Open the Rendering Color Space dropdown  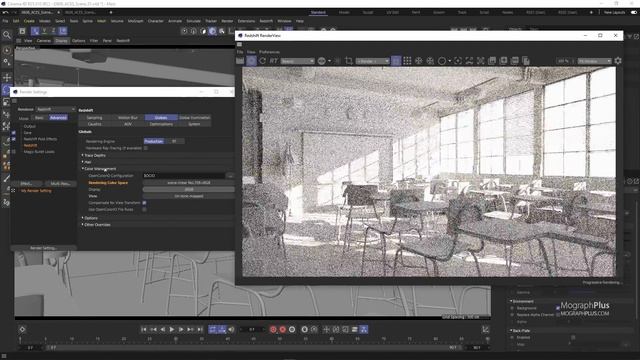[189, 183]
